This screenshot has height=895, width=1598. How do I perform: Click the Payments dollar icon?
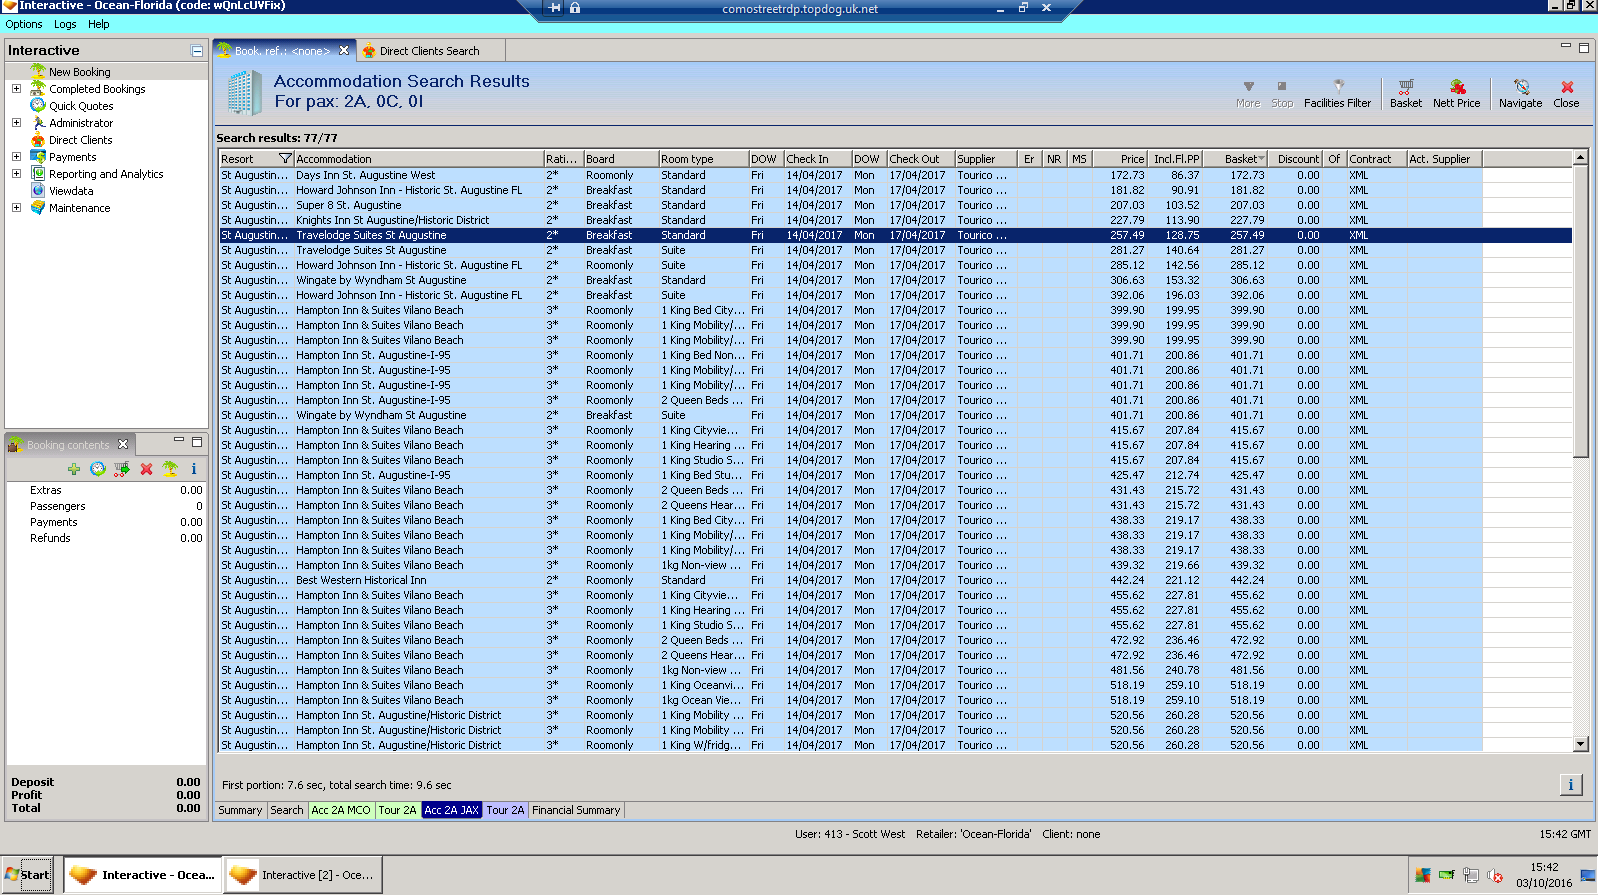coord(38,156)
